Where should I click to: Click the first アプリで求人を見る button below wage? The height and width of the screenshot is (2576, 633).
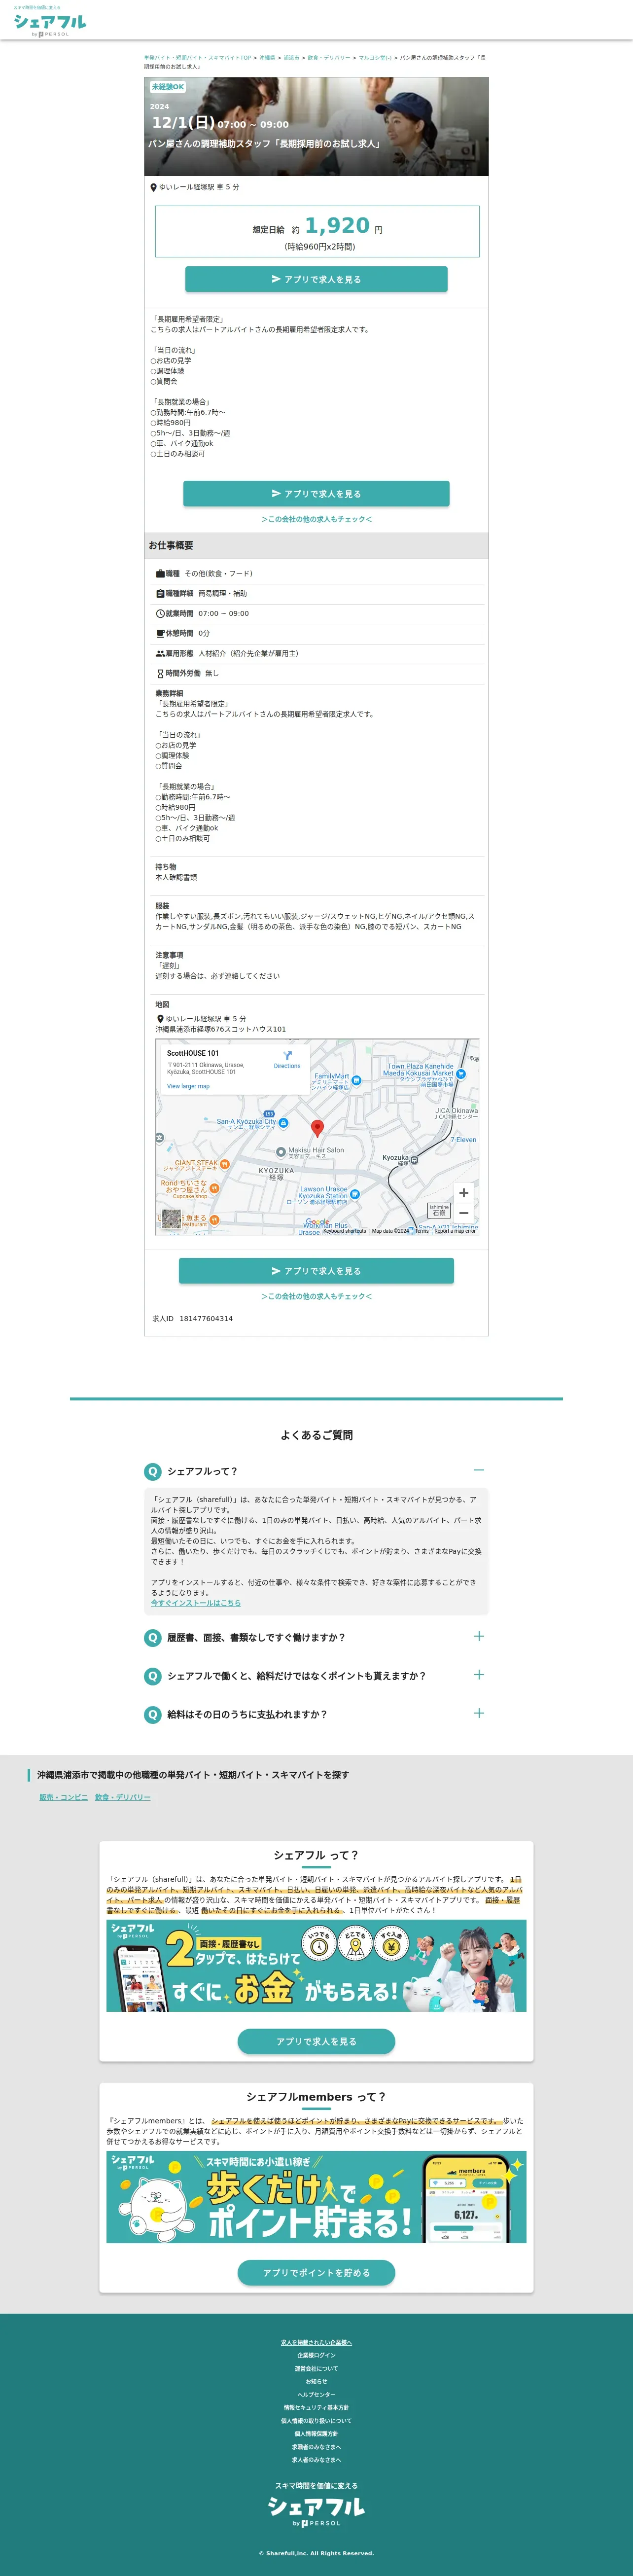tap(316, 279)
